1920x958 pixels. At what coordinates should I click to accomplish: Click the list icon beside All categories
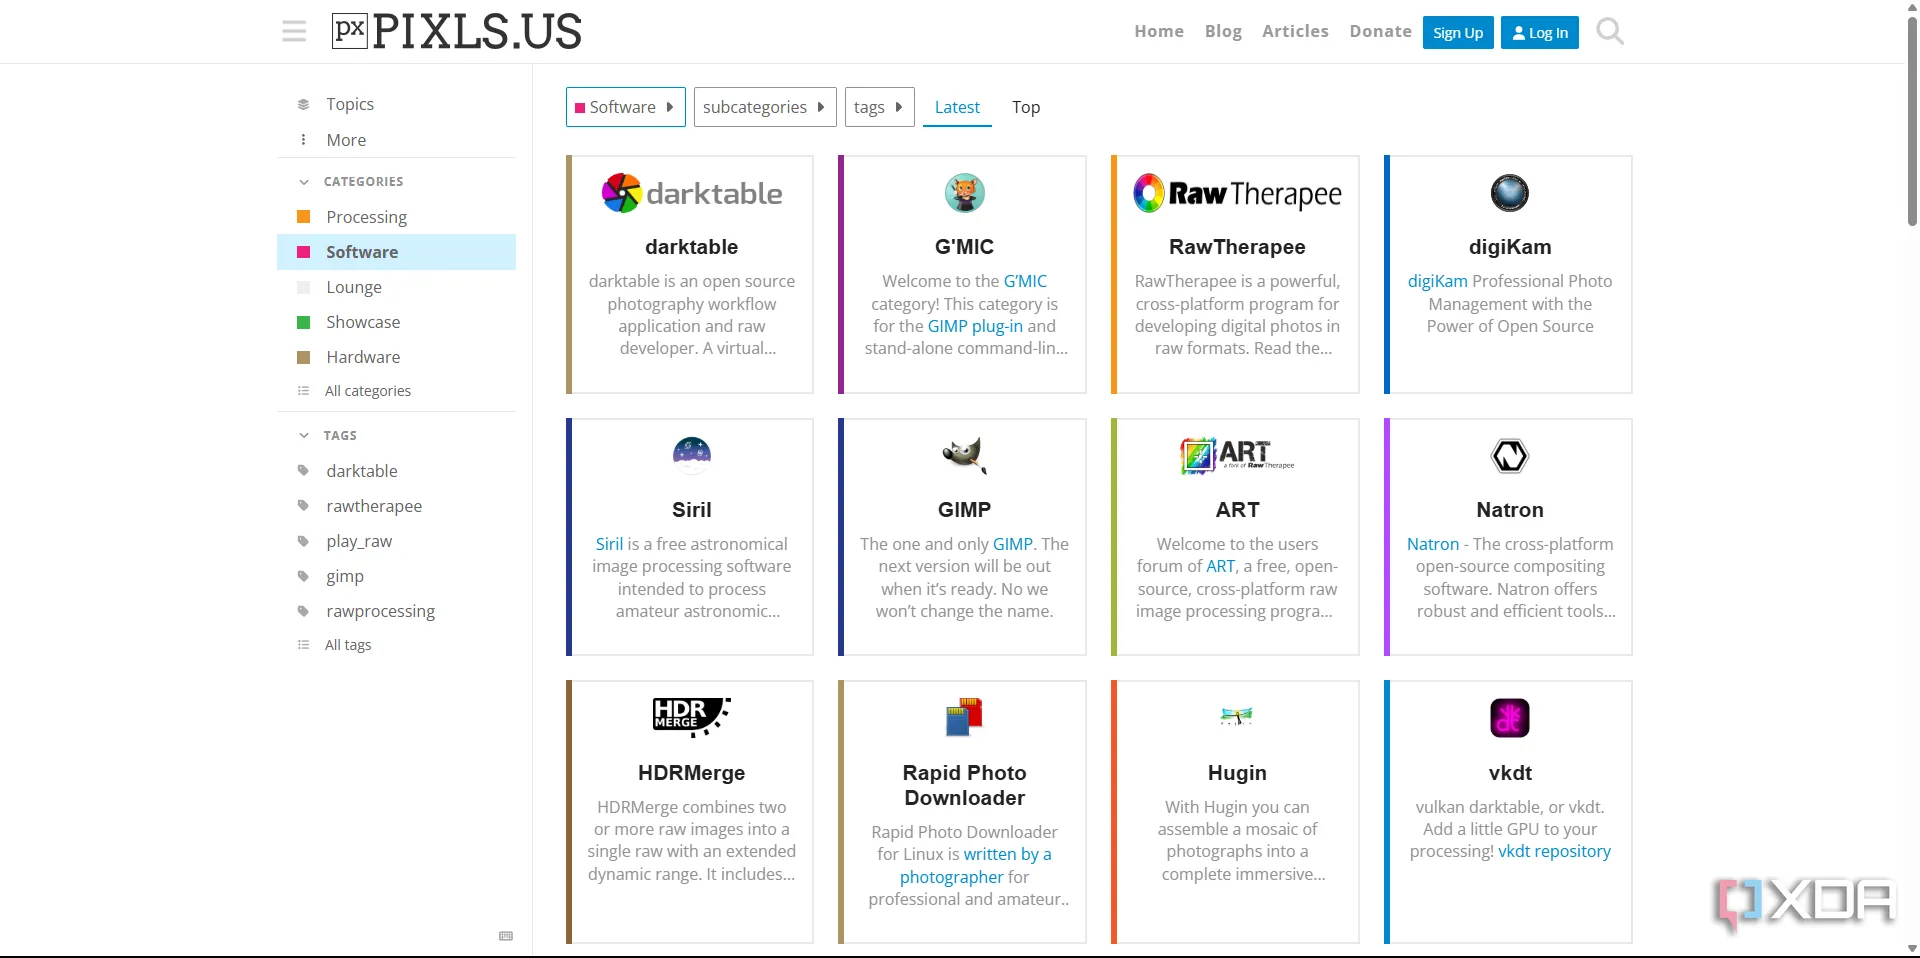click(304, 391)
